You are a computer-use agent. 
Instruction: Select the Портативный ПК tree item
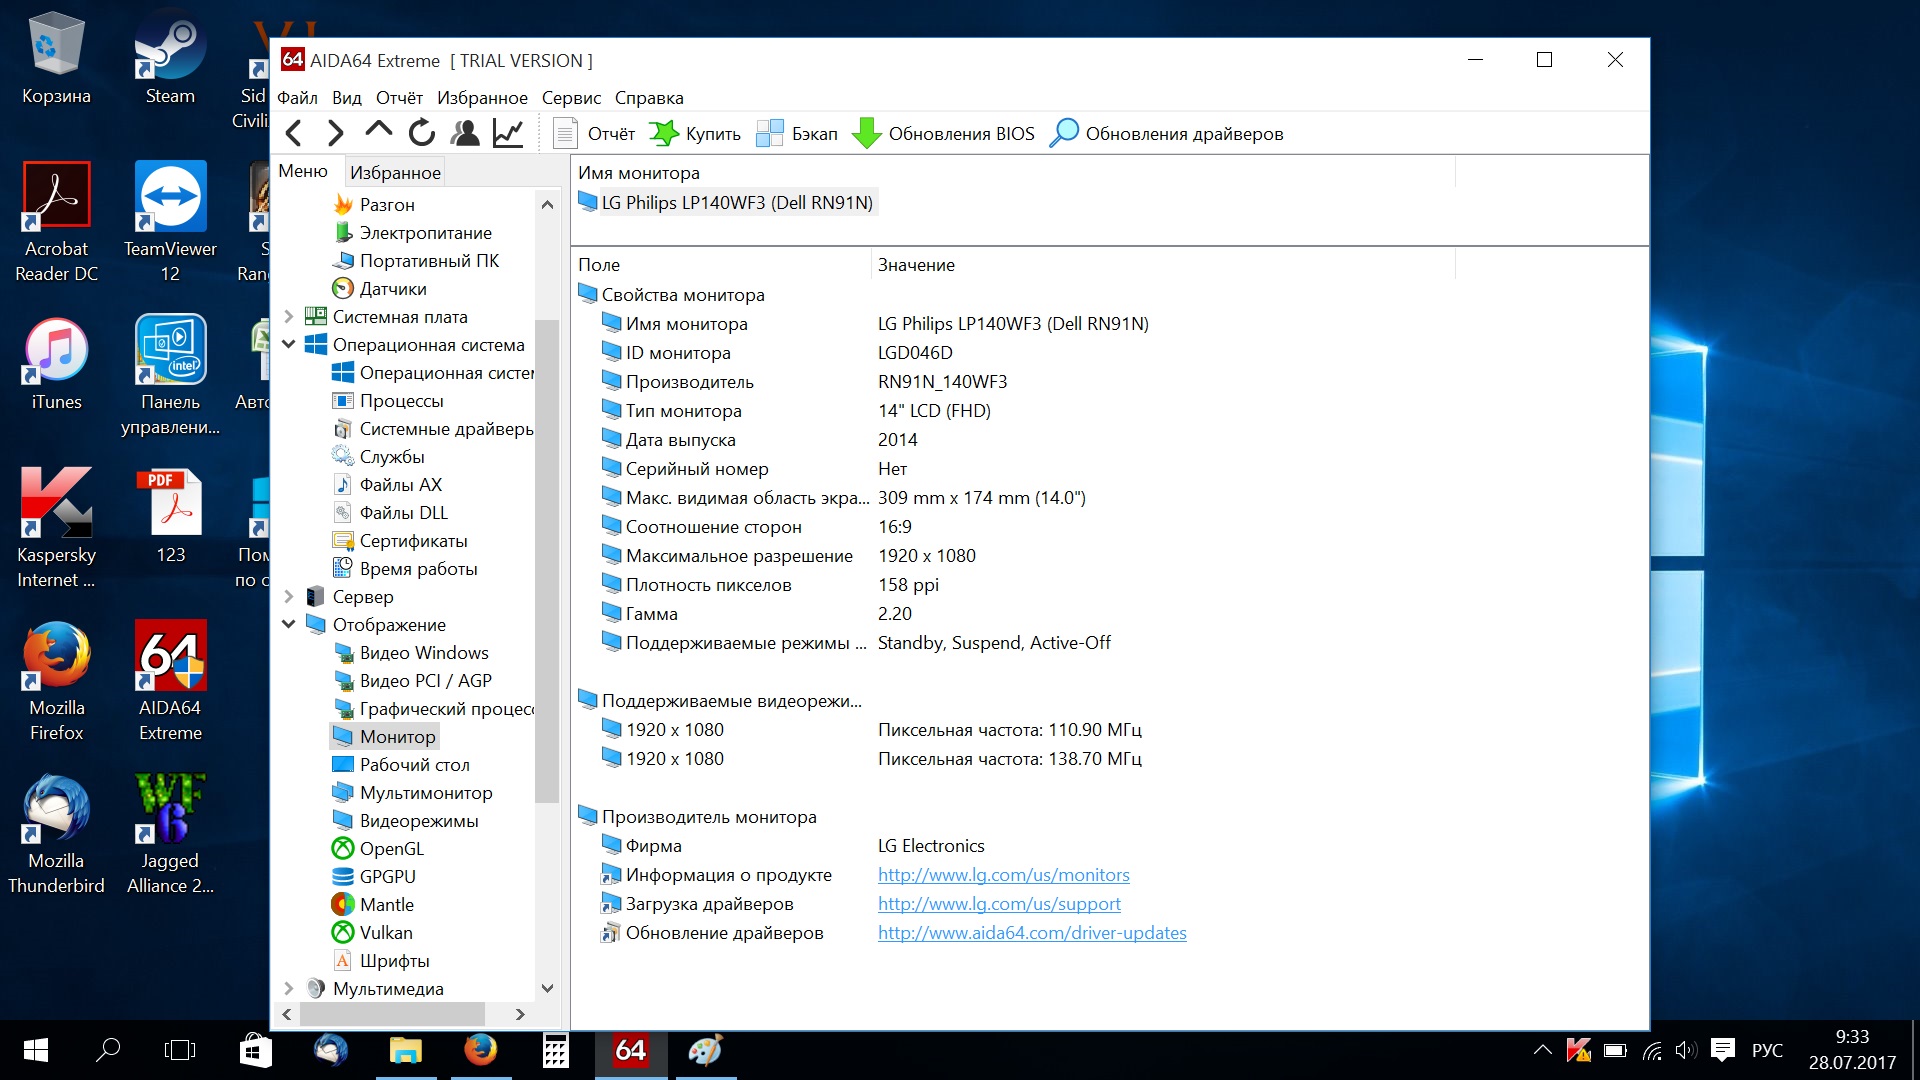(x=416, y=261)
